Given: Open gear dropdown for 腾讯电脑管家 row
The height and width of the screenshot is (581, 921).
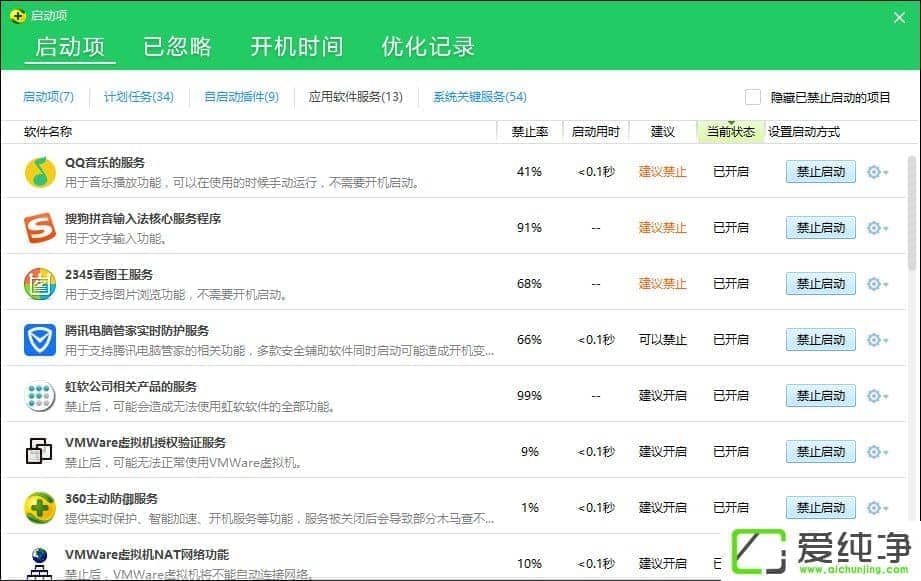Looking at the screenshot, I should click(877, 340).
